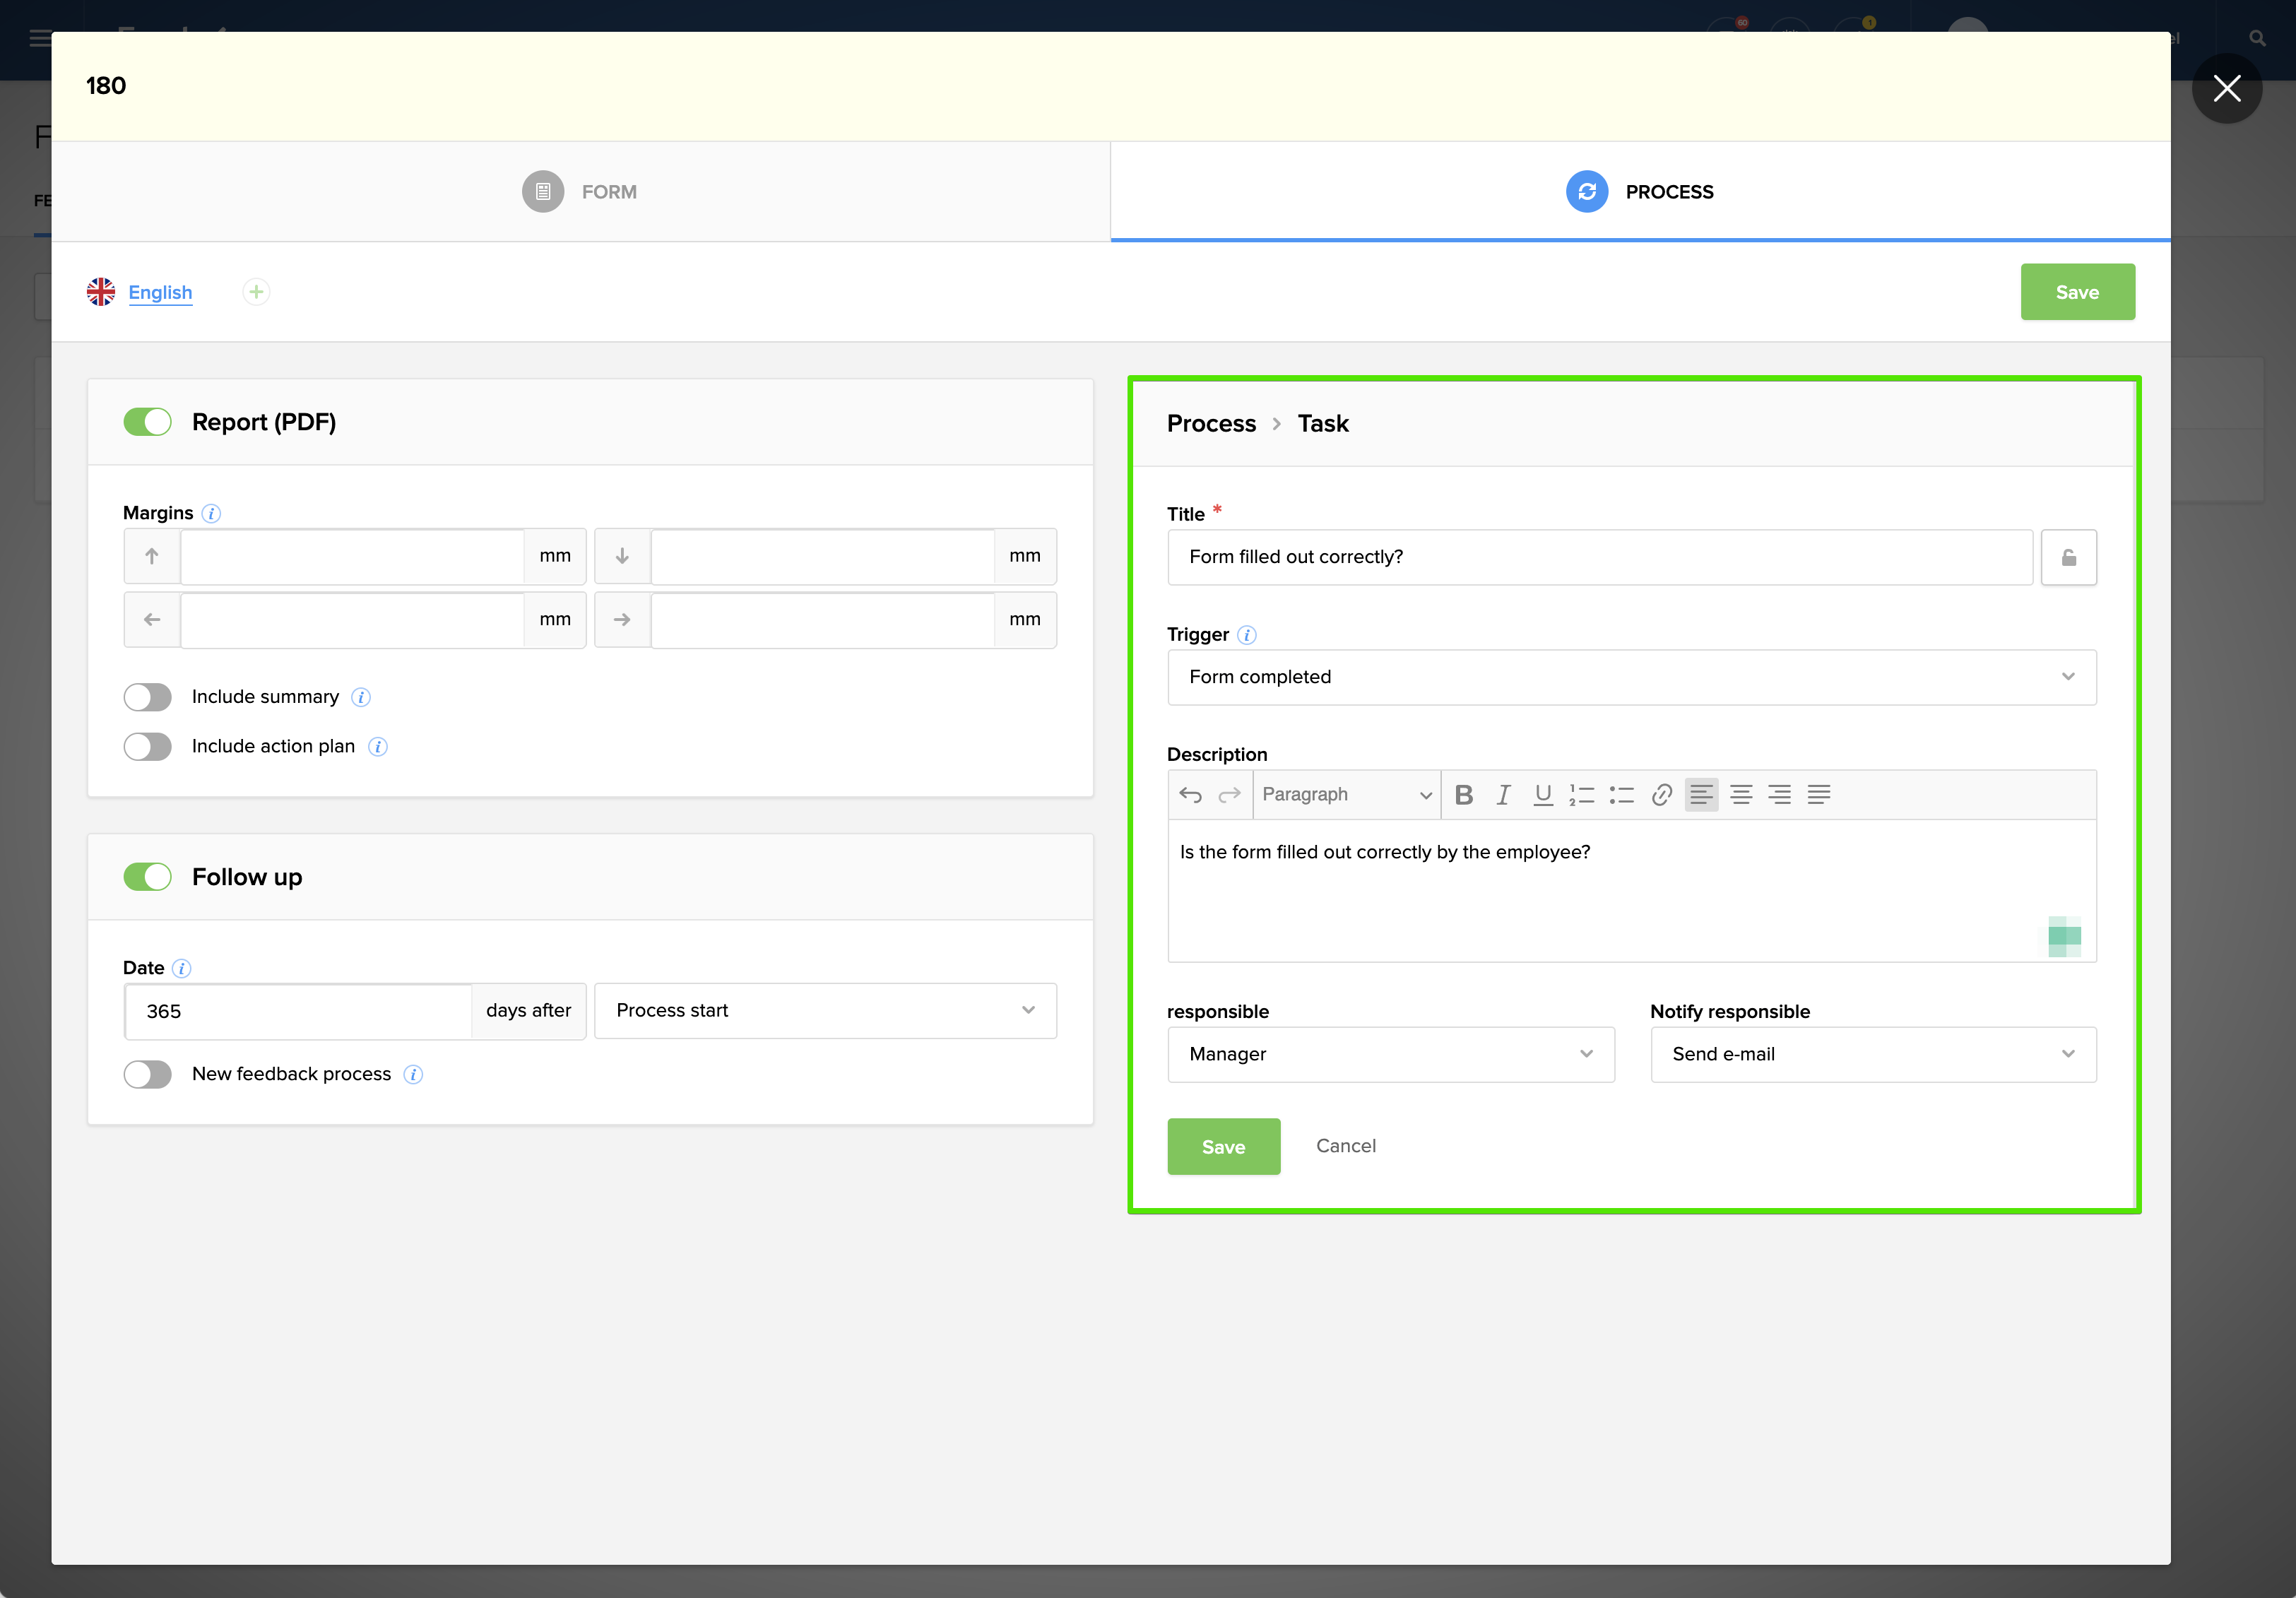
Task: Click the undo arrow in the editor
Action: coord(1190,795)
